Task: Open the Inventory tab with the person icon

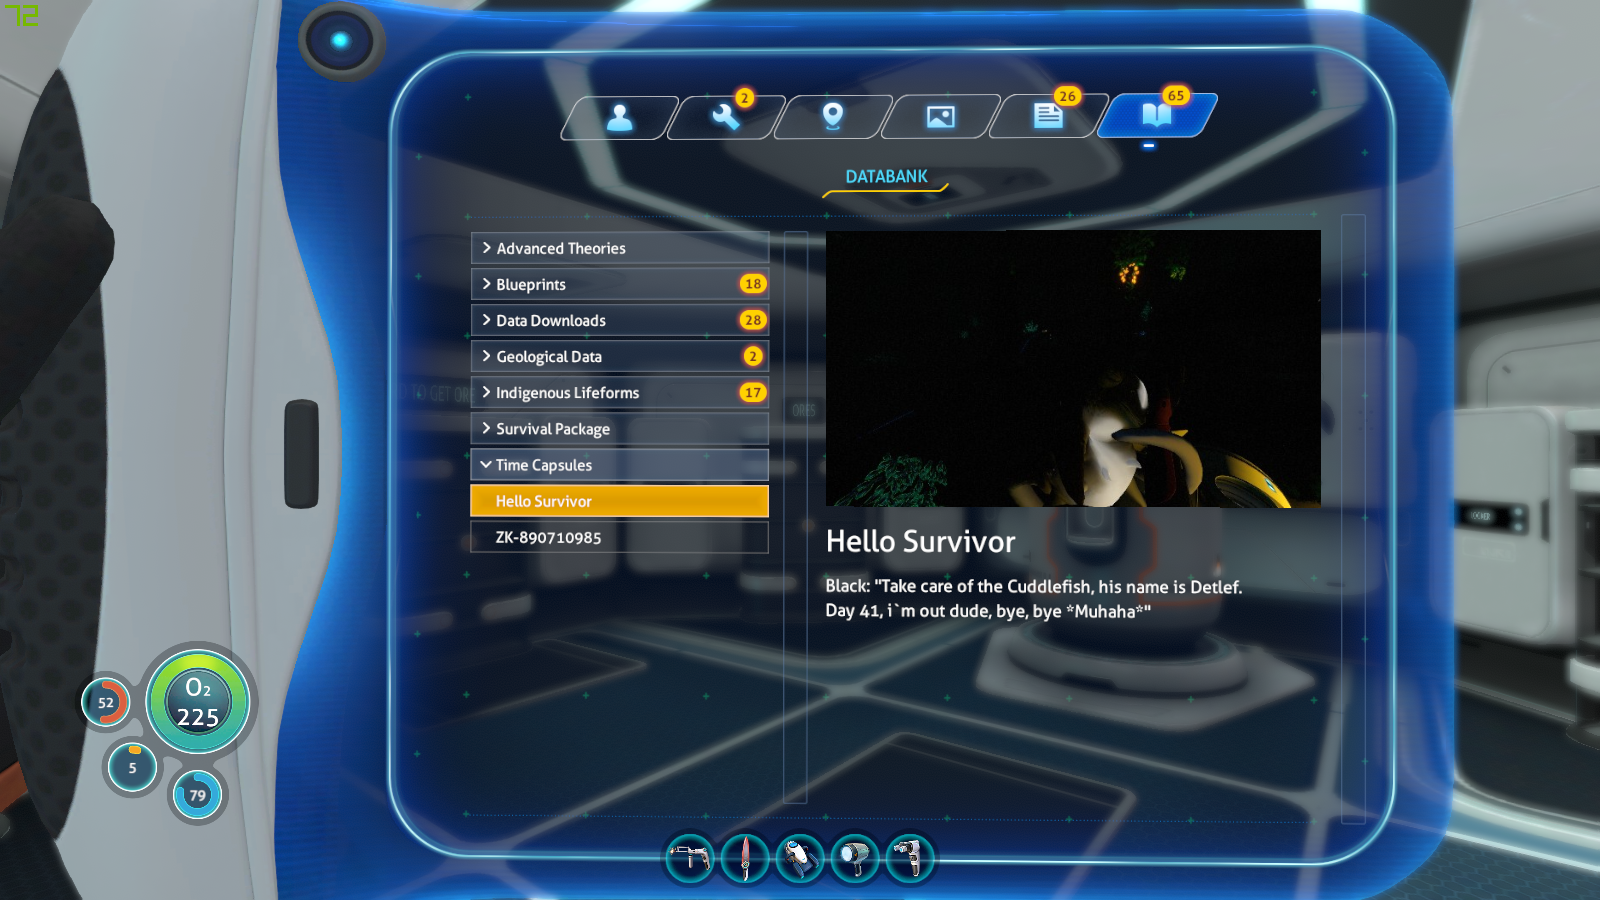Action: pyautogui.click(x=620, y=118)
